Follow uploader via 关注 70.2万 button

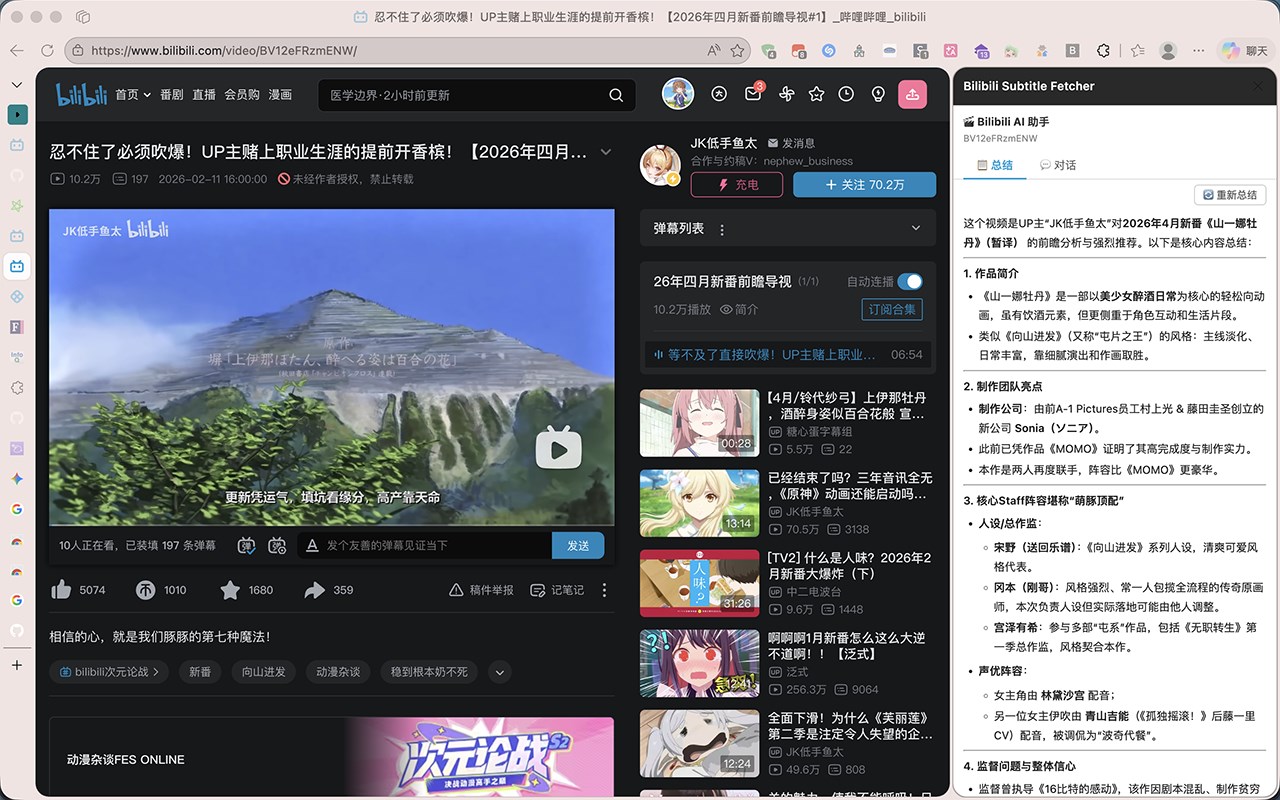pyautogui.click(x=864, y=185)
